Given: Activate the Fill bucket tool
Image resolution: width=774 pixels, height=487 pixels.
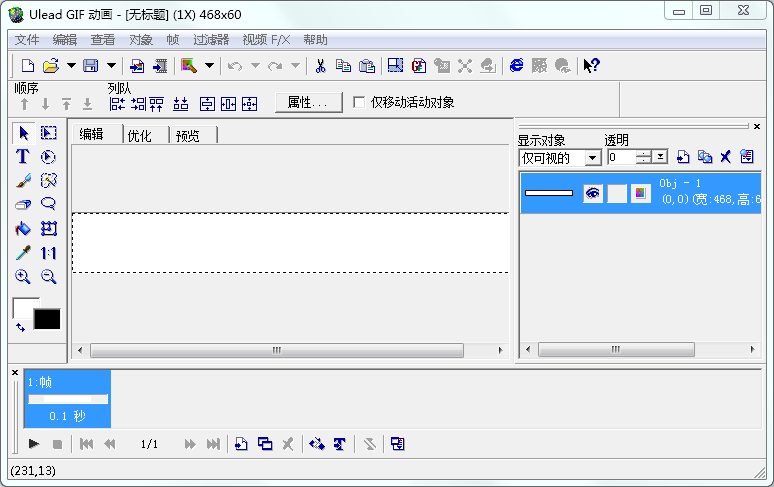Looking at the screenshot, I should coord(22,229).
